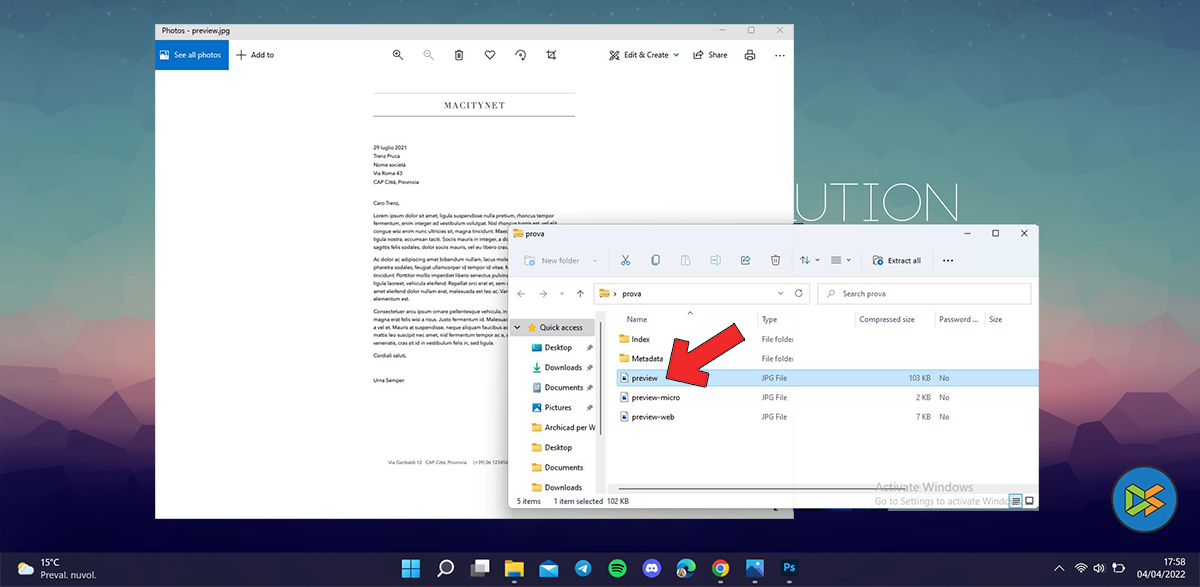Click the Cut scissors icon in Explorer
Viewport: 1200px width, 587px height.
[625, 260]
